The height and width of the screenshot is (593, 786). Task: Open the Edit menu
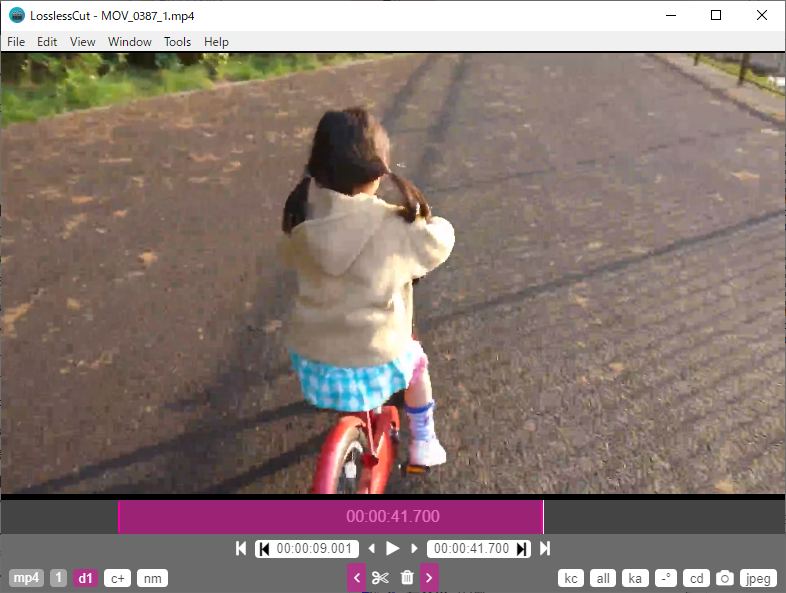pos(47,42)
